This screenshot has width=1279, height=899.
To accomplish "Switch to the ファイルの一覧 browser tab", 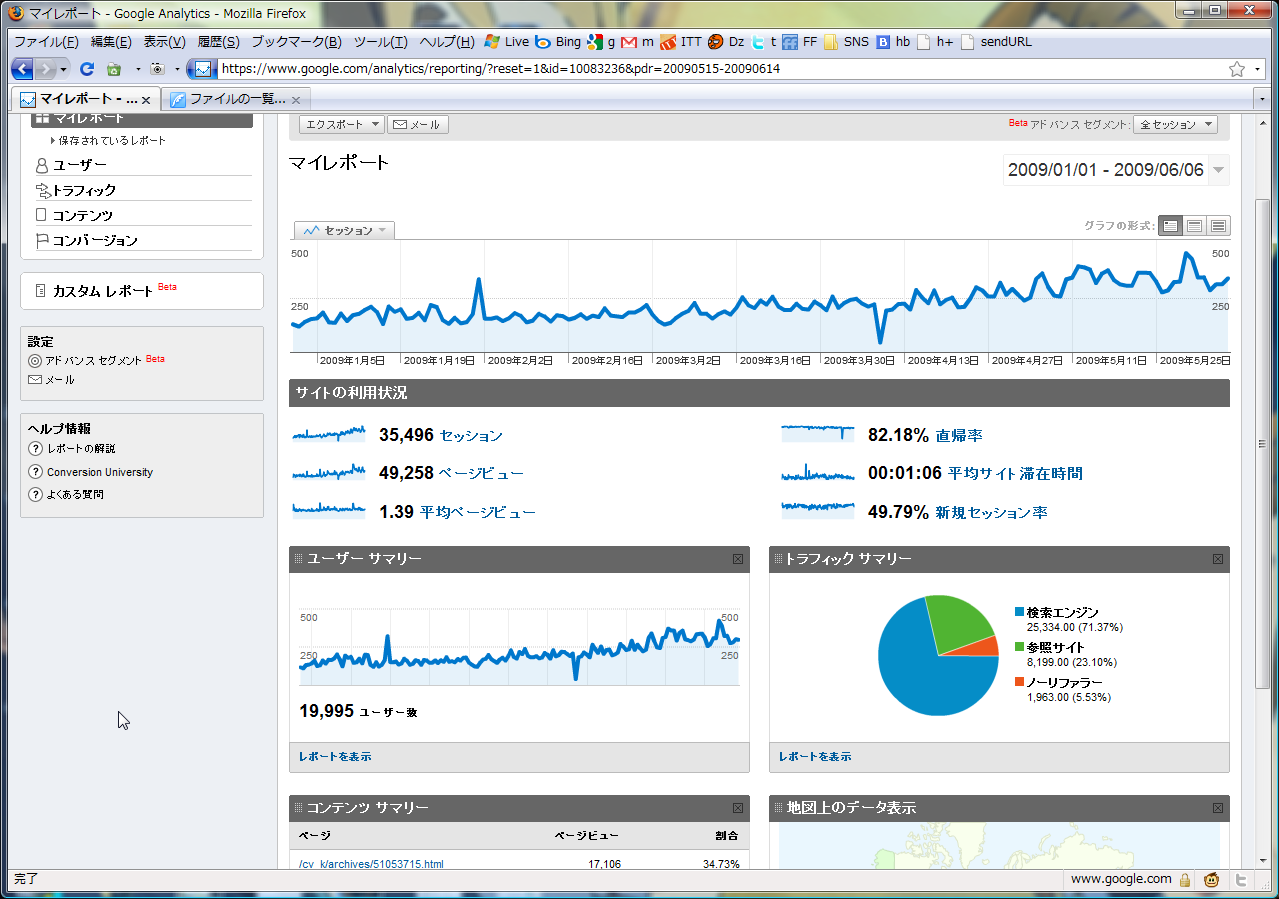I will click(235, 99).
